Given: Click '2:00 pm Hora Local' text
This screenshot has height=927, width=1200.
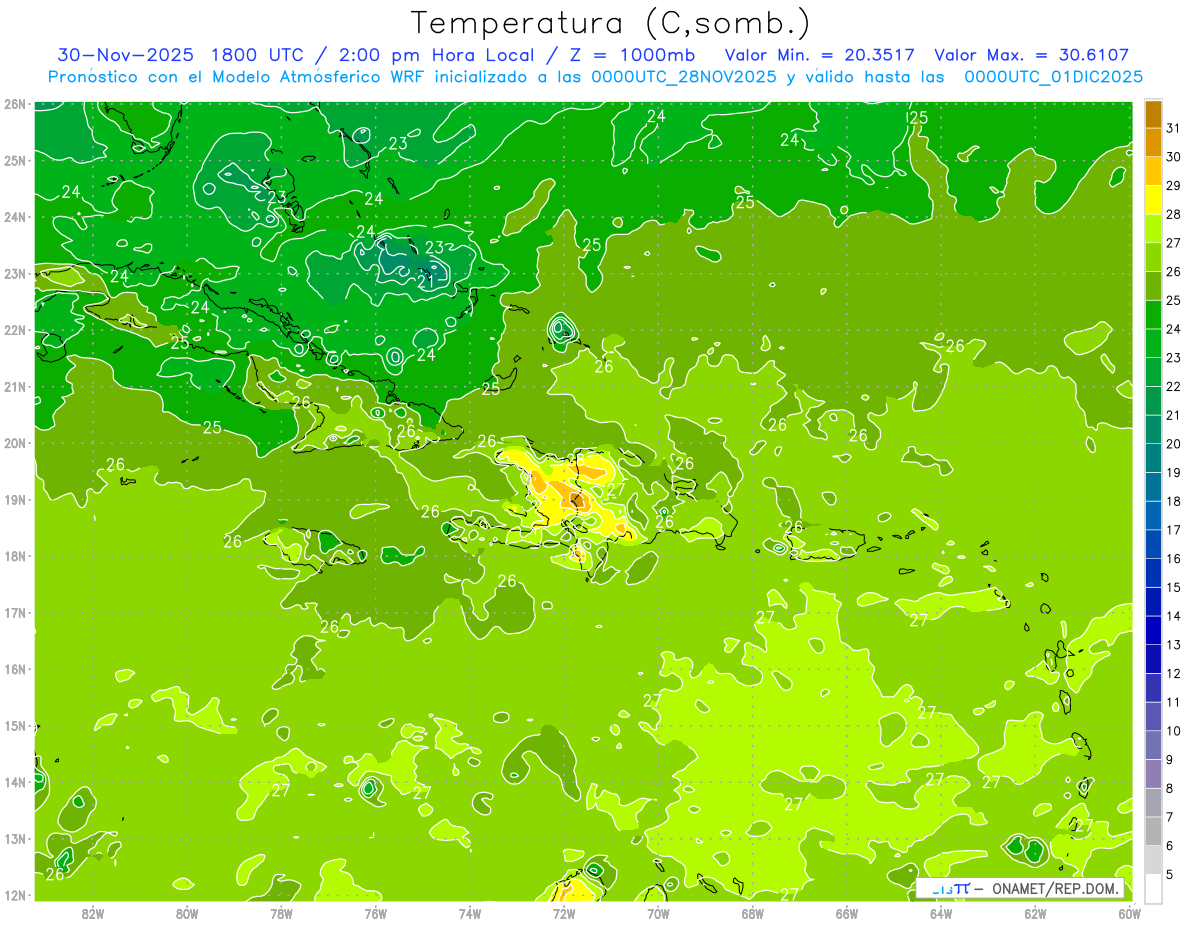Looking at the screenshot, I should tap(439, 55).
